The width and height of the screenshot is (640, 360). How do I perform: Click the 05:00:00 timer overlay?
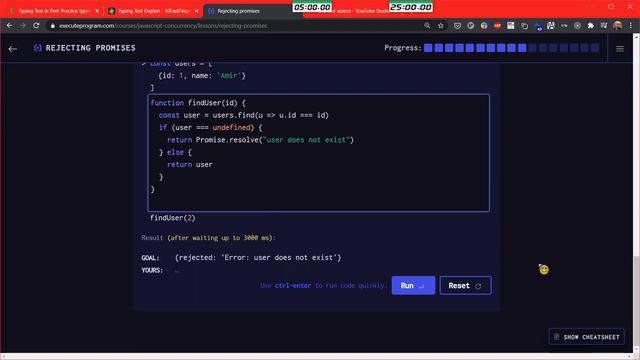pos(312,7)
